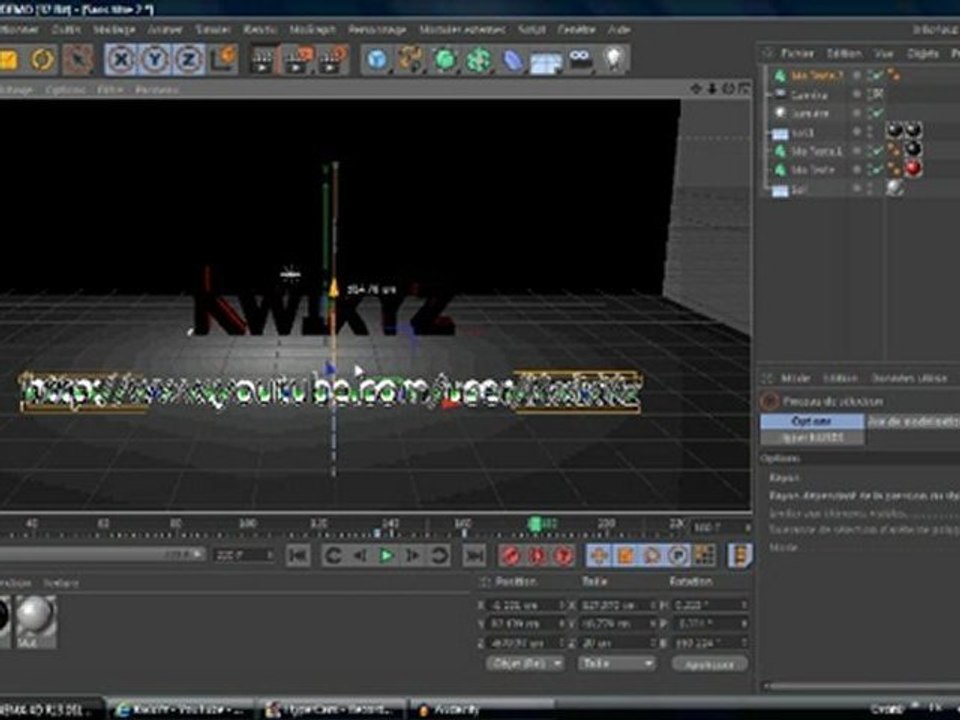This screenshot has height=720, width=960.
Task: Add a floor scene object icon
Action: [546, 61]
